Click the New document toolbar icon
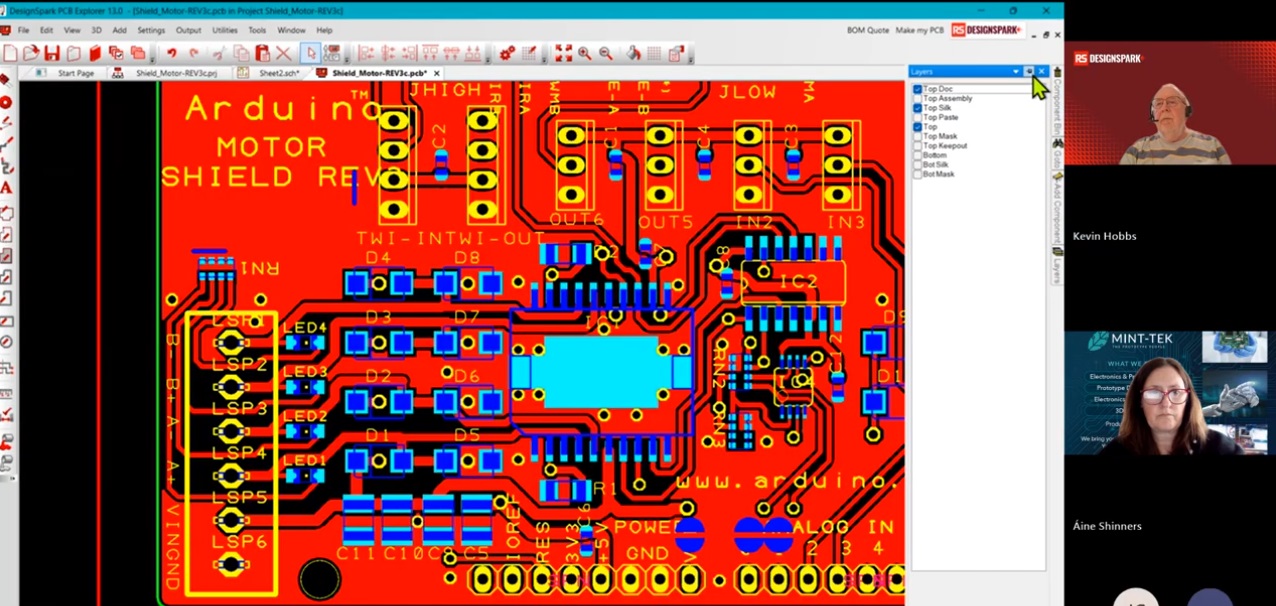The height and width of the screenshot is (606, 1276). tap(11, 53)
